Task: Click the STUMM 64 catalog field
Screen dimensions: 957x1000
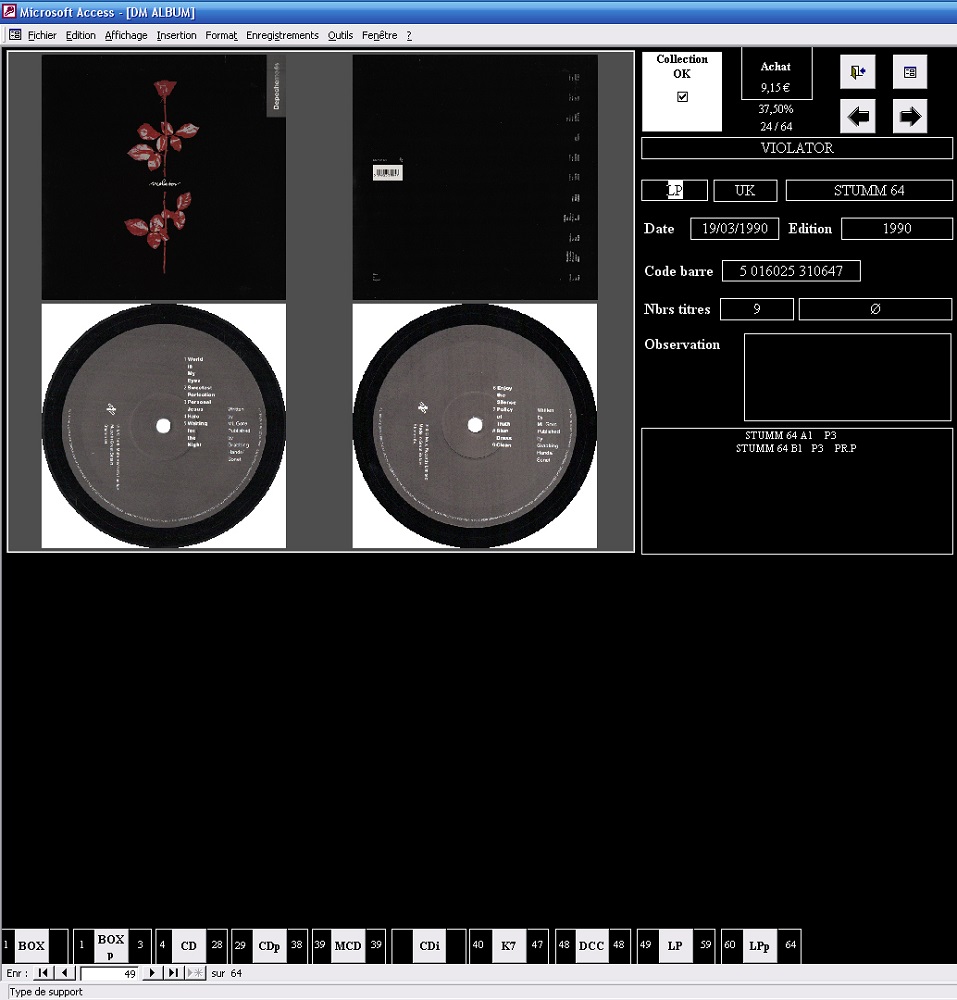Action: click(x=869, y=190)
